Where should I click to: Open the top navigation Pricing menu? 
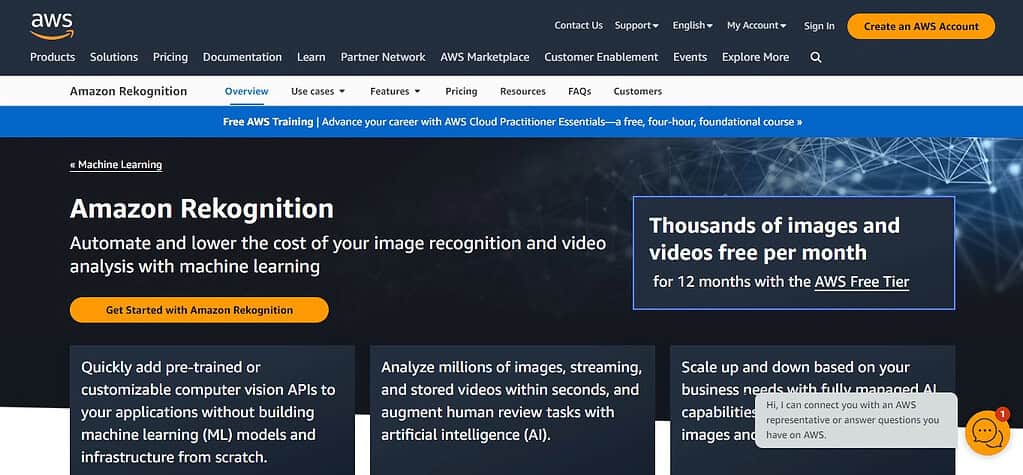(x=170, y=57)
